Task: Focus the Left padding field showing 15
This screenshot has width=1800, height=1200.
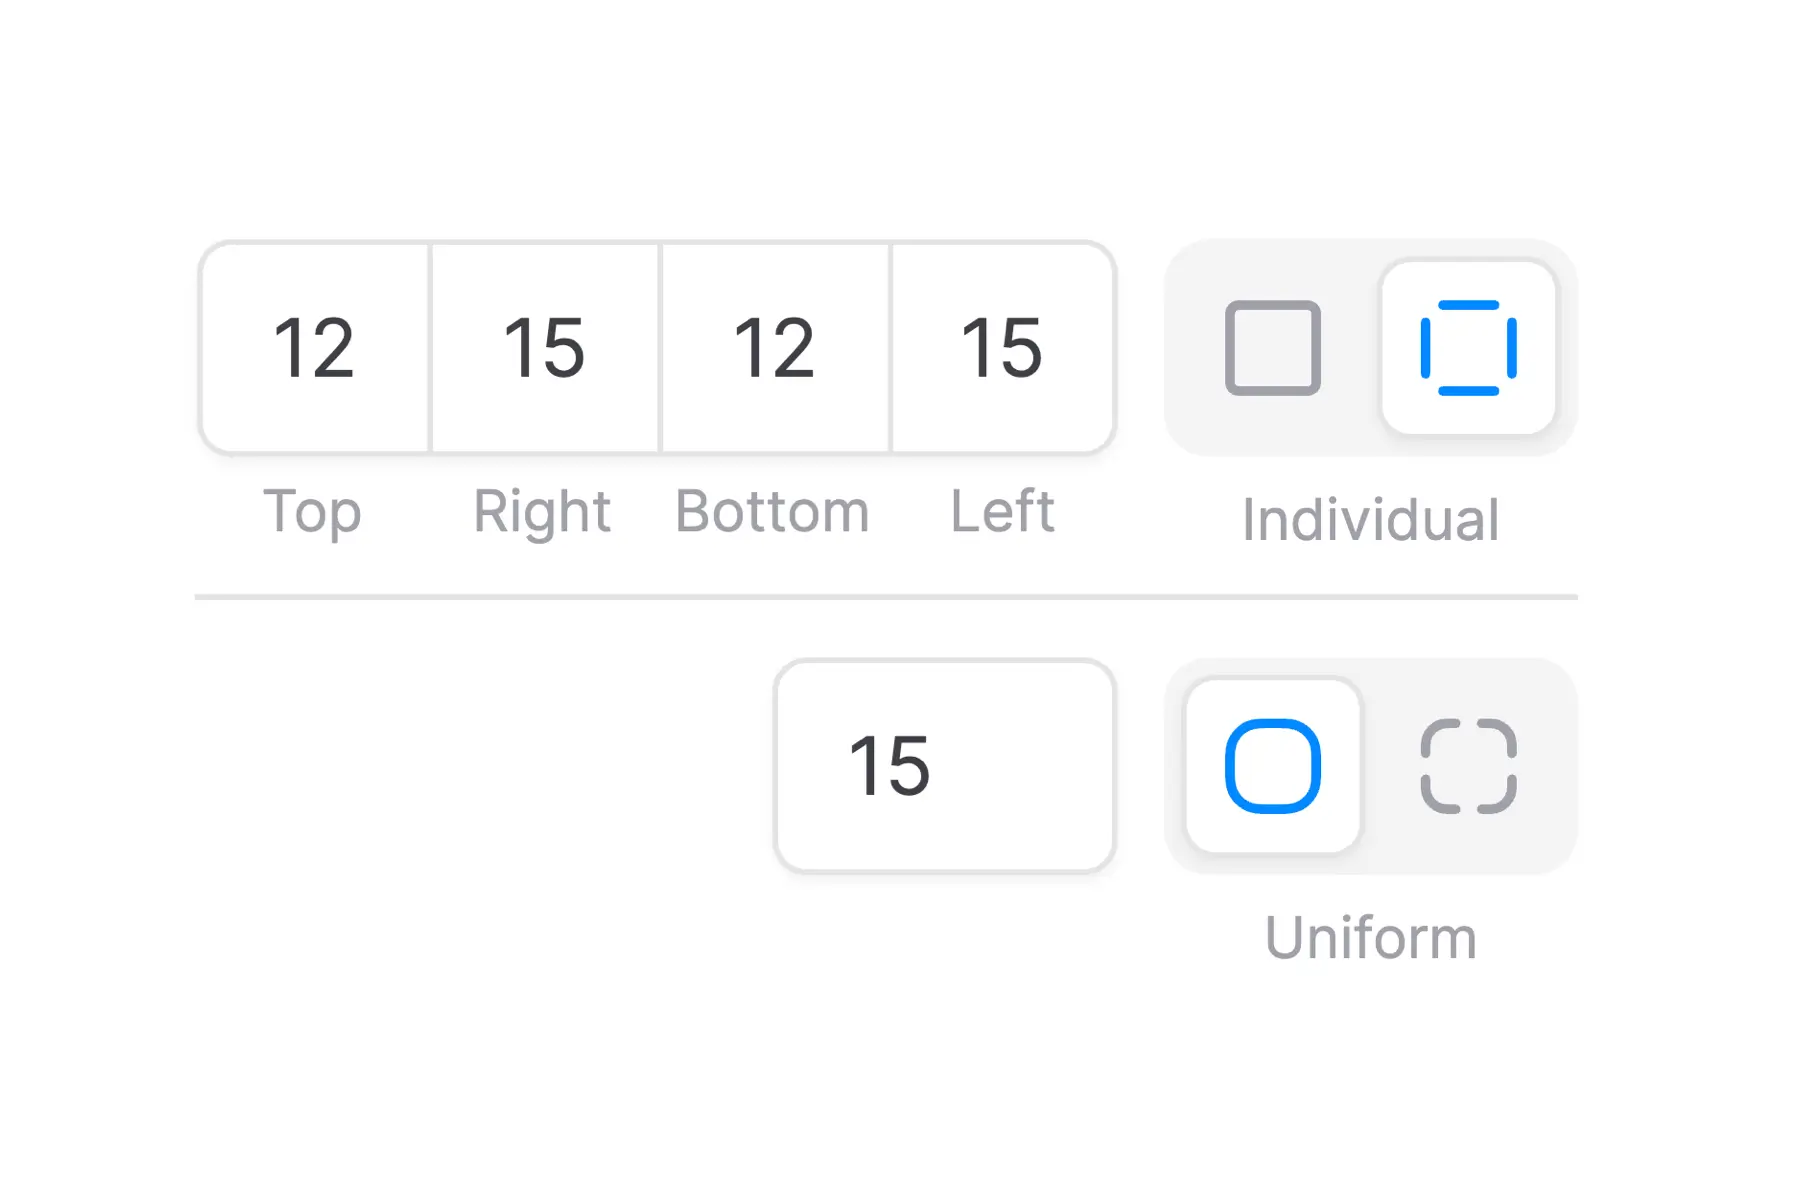Action: click(x=1002, y=348)
